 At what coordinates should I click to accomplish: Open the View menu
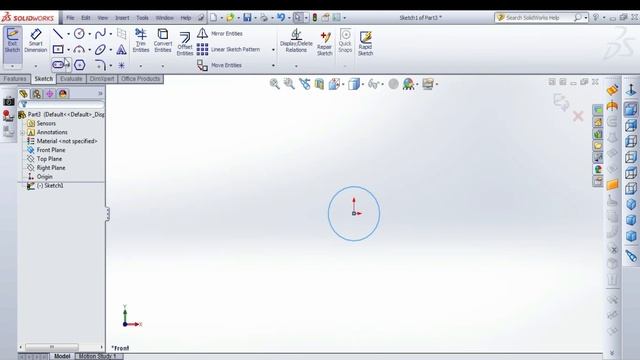coord(103,18)
